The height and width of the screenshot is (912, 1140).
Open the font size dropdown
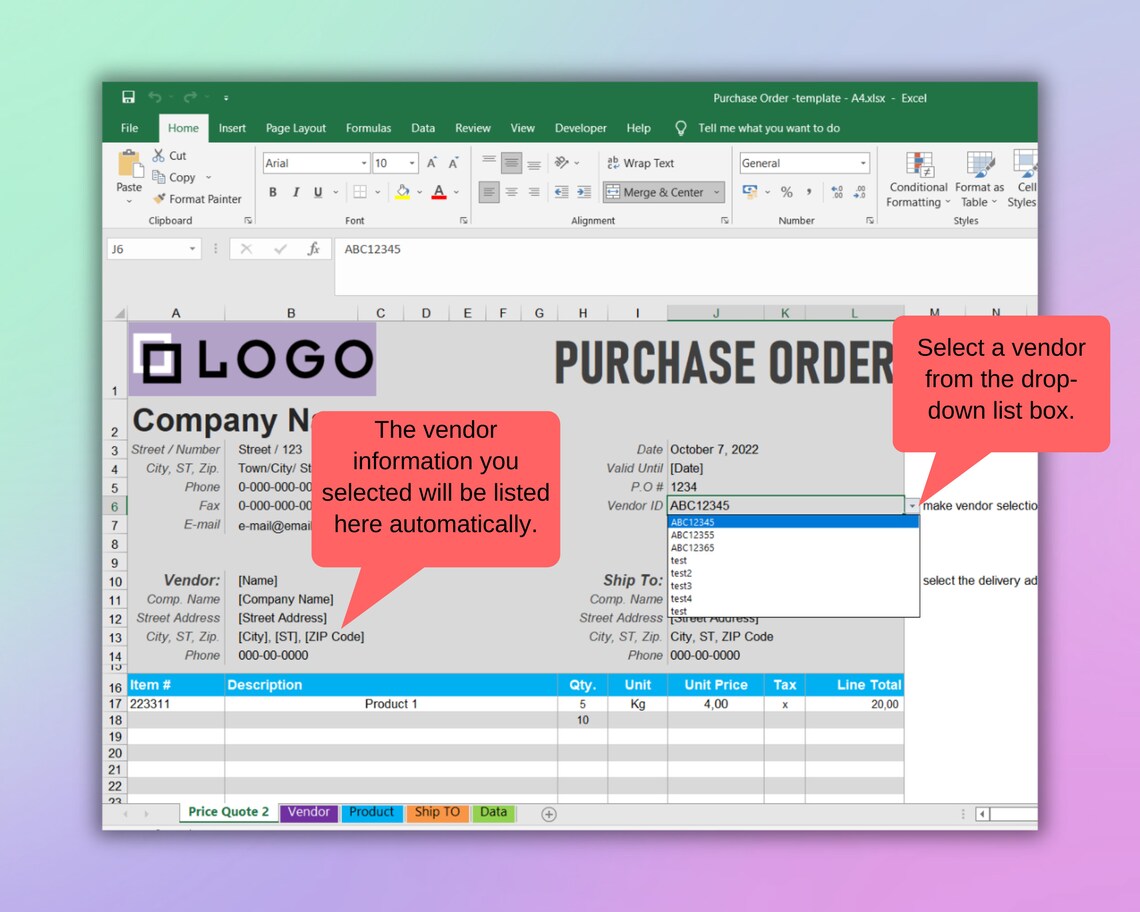point(413,163)
